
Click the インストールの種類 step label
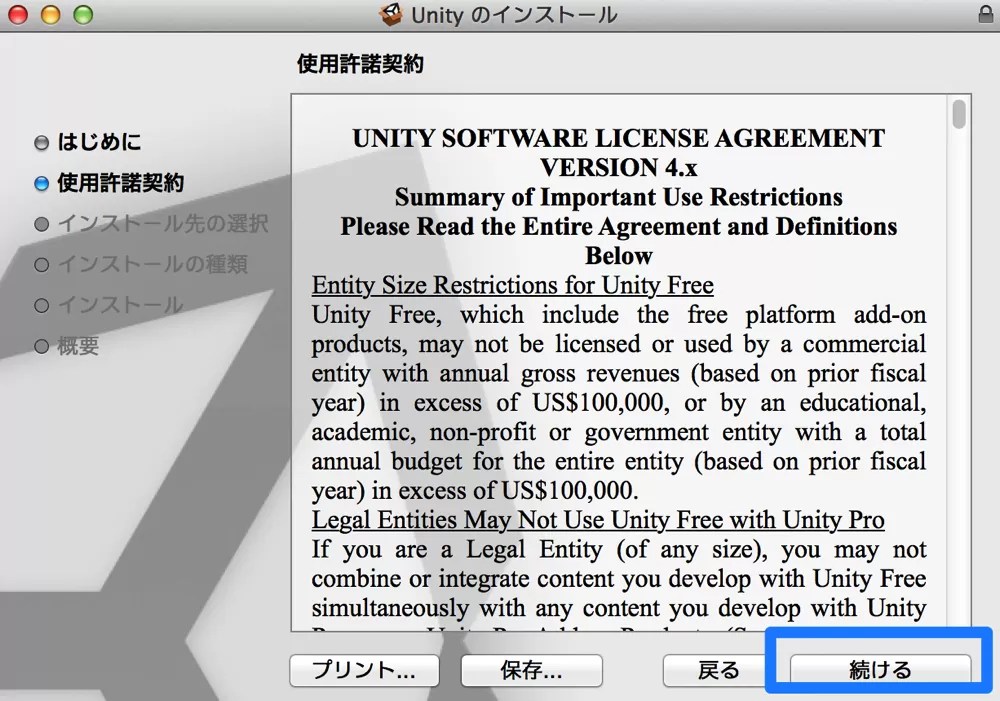pos(152,265)
